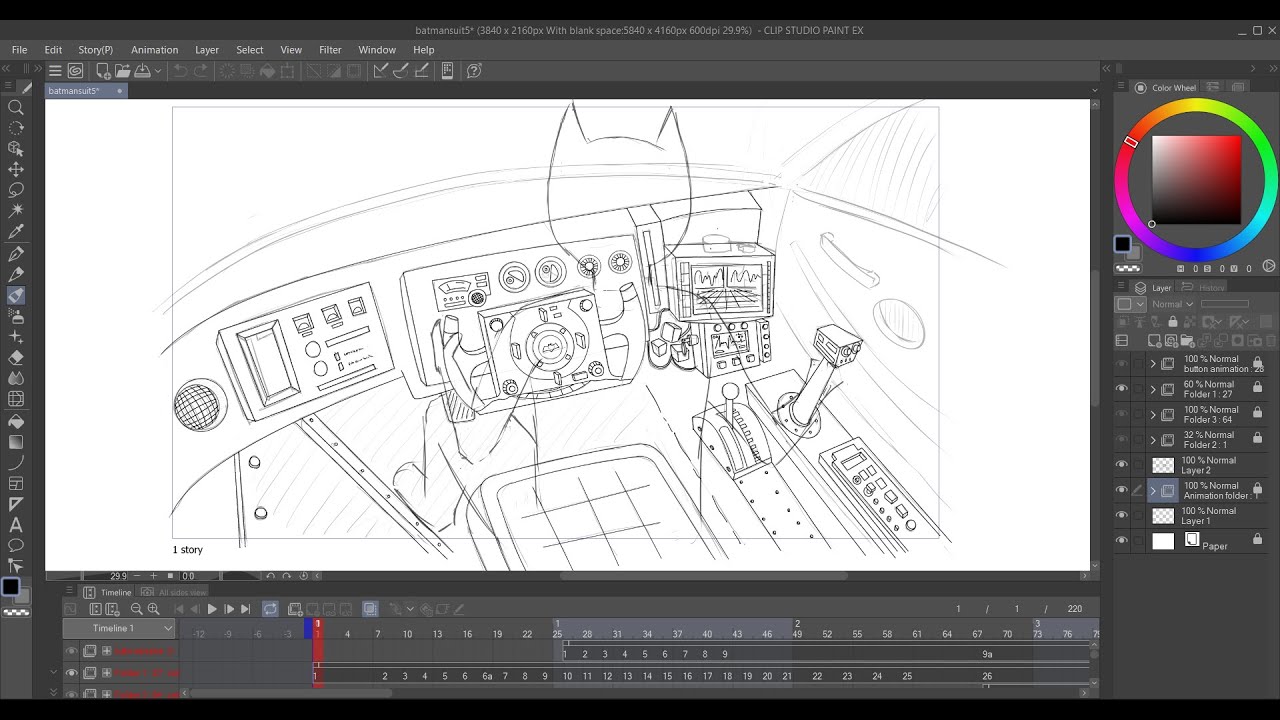Hide the Paper layer
This screenshot has height=720, width=1280.
[x=1121, y=541]
